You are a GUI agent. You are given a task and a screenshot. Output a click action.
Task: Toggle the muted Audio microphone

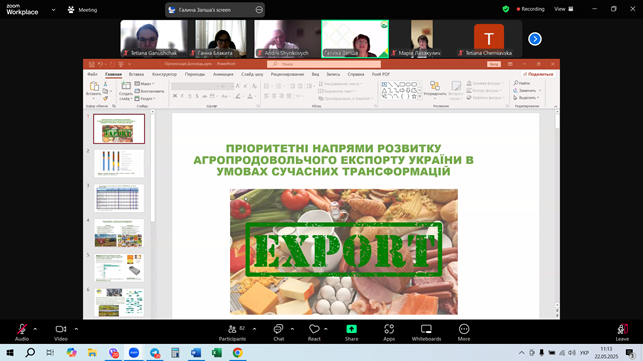tap(22, 329)
